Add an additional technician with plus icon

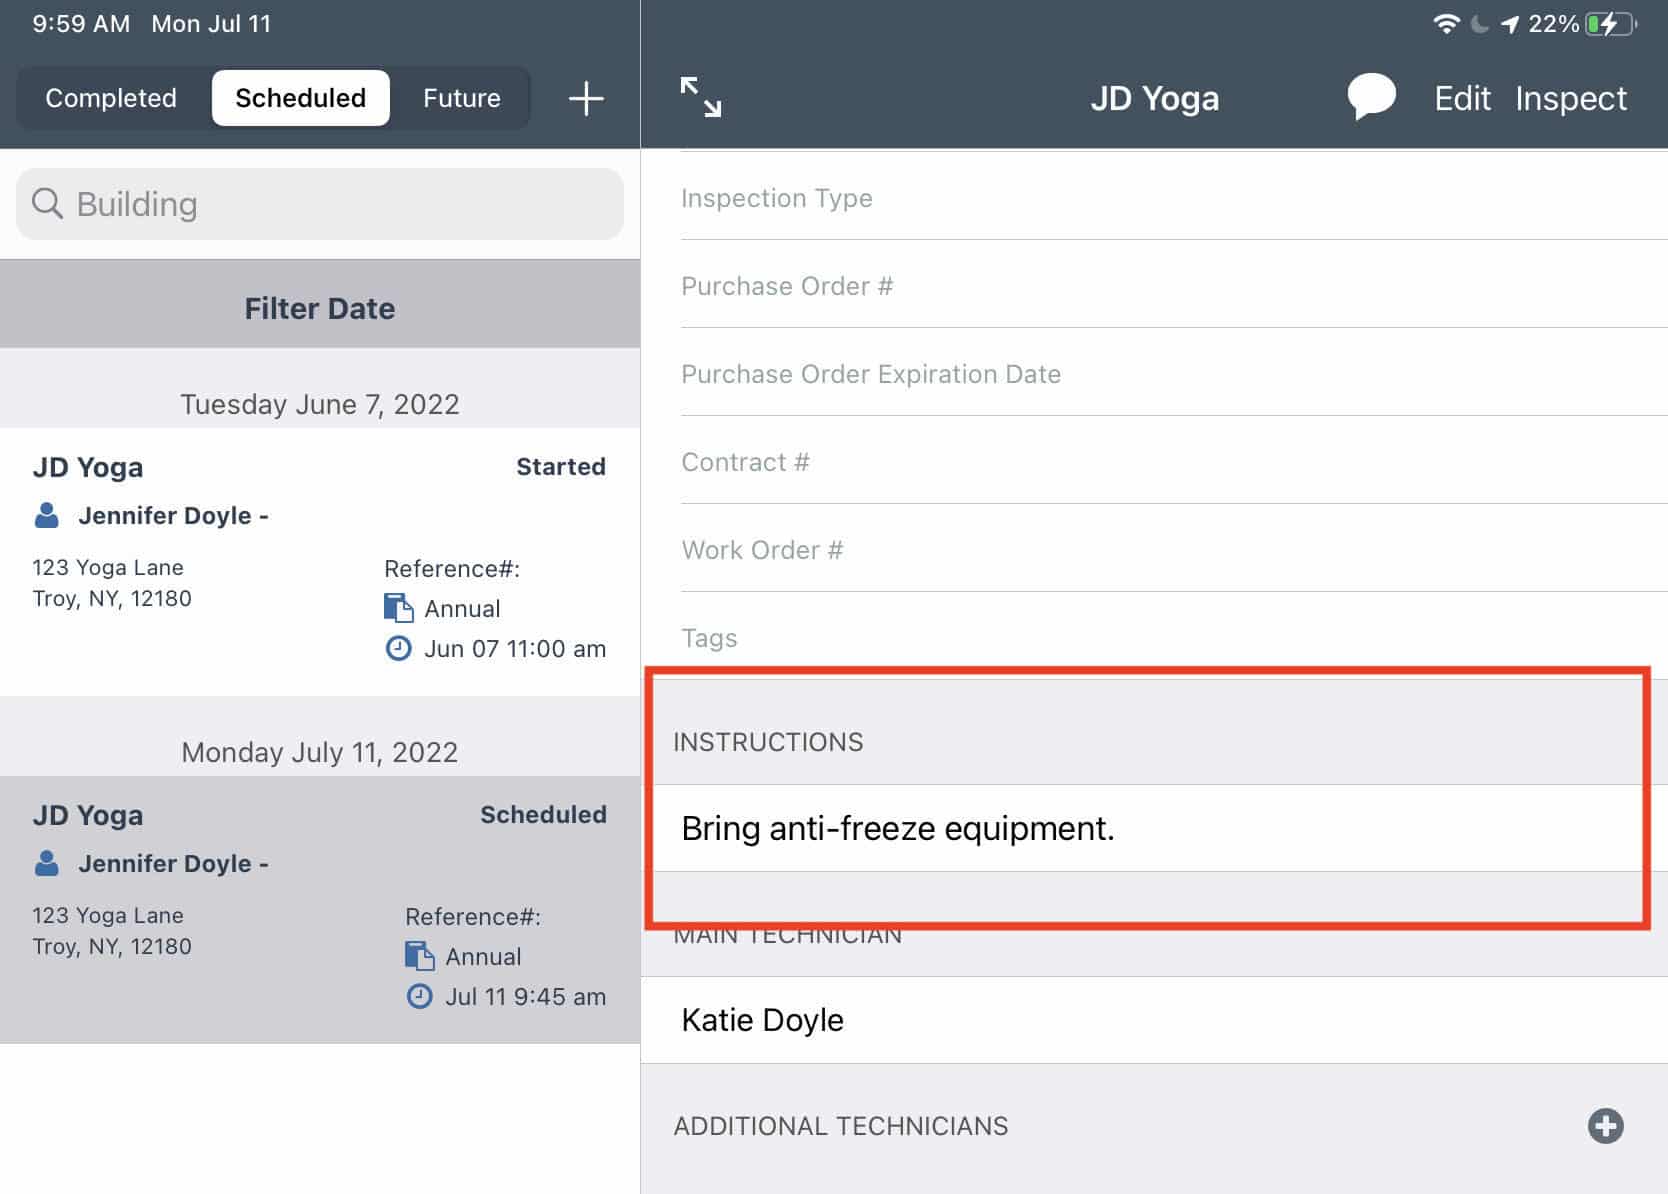pyautogui.click(x=1605, y=1125)
